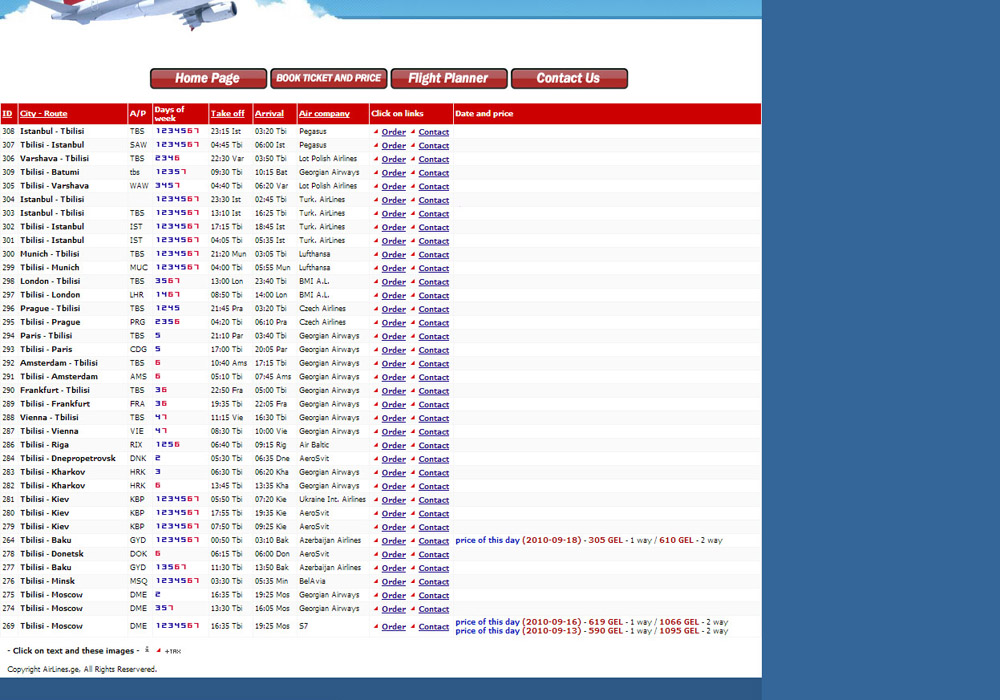Click red arrow icon before Order in row 308
The width and height of the screenshot is (1000, 700).
(376, 132)
